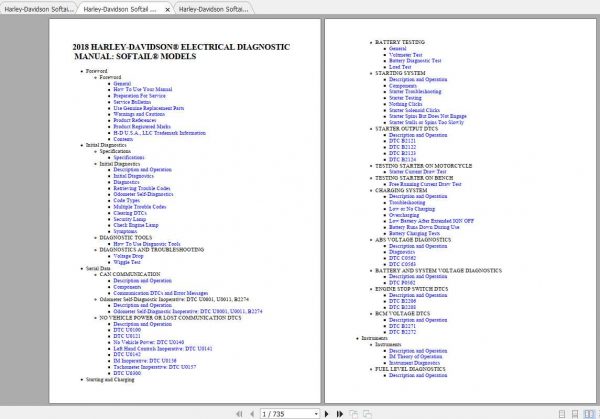Click 'FUEL LEVEL DIAGNOSTICS' heading text
This screenshot has height=419, width=600.
[x=410, y=369]
